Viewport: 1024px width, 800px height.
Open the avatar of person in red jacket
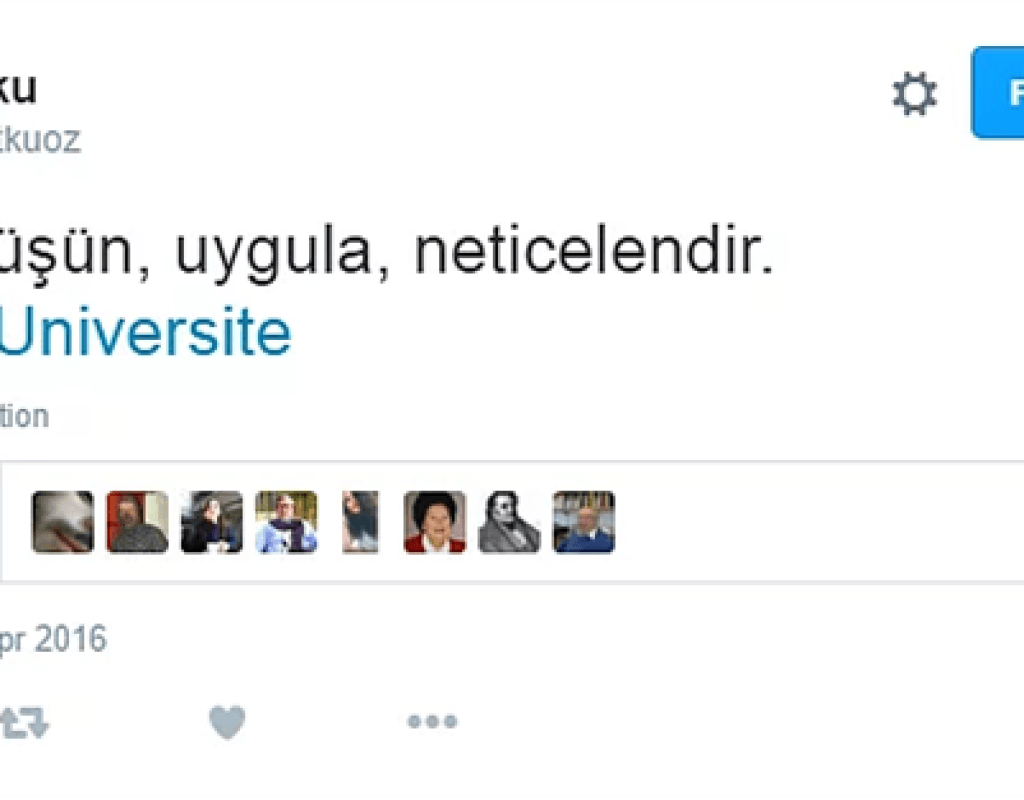point(434,522)
